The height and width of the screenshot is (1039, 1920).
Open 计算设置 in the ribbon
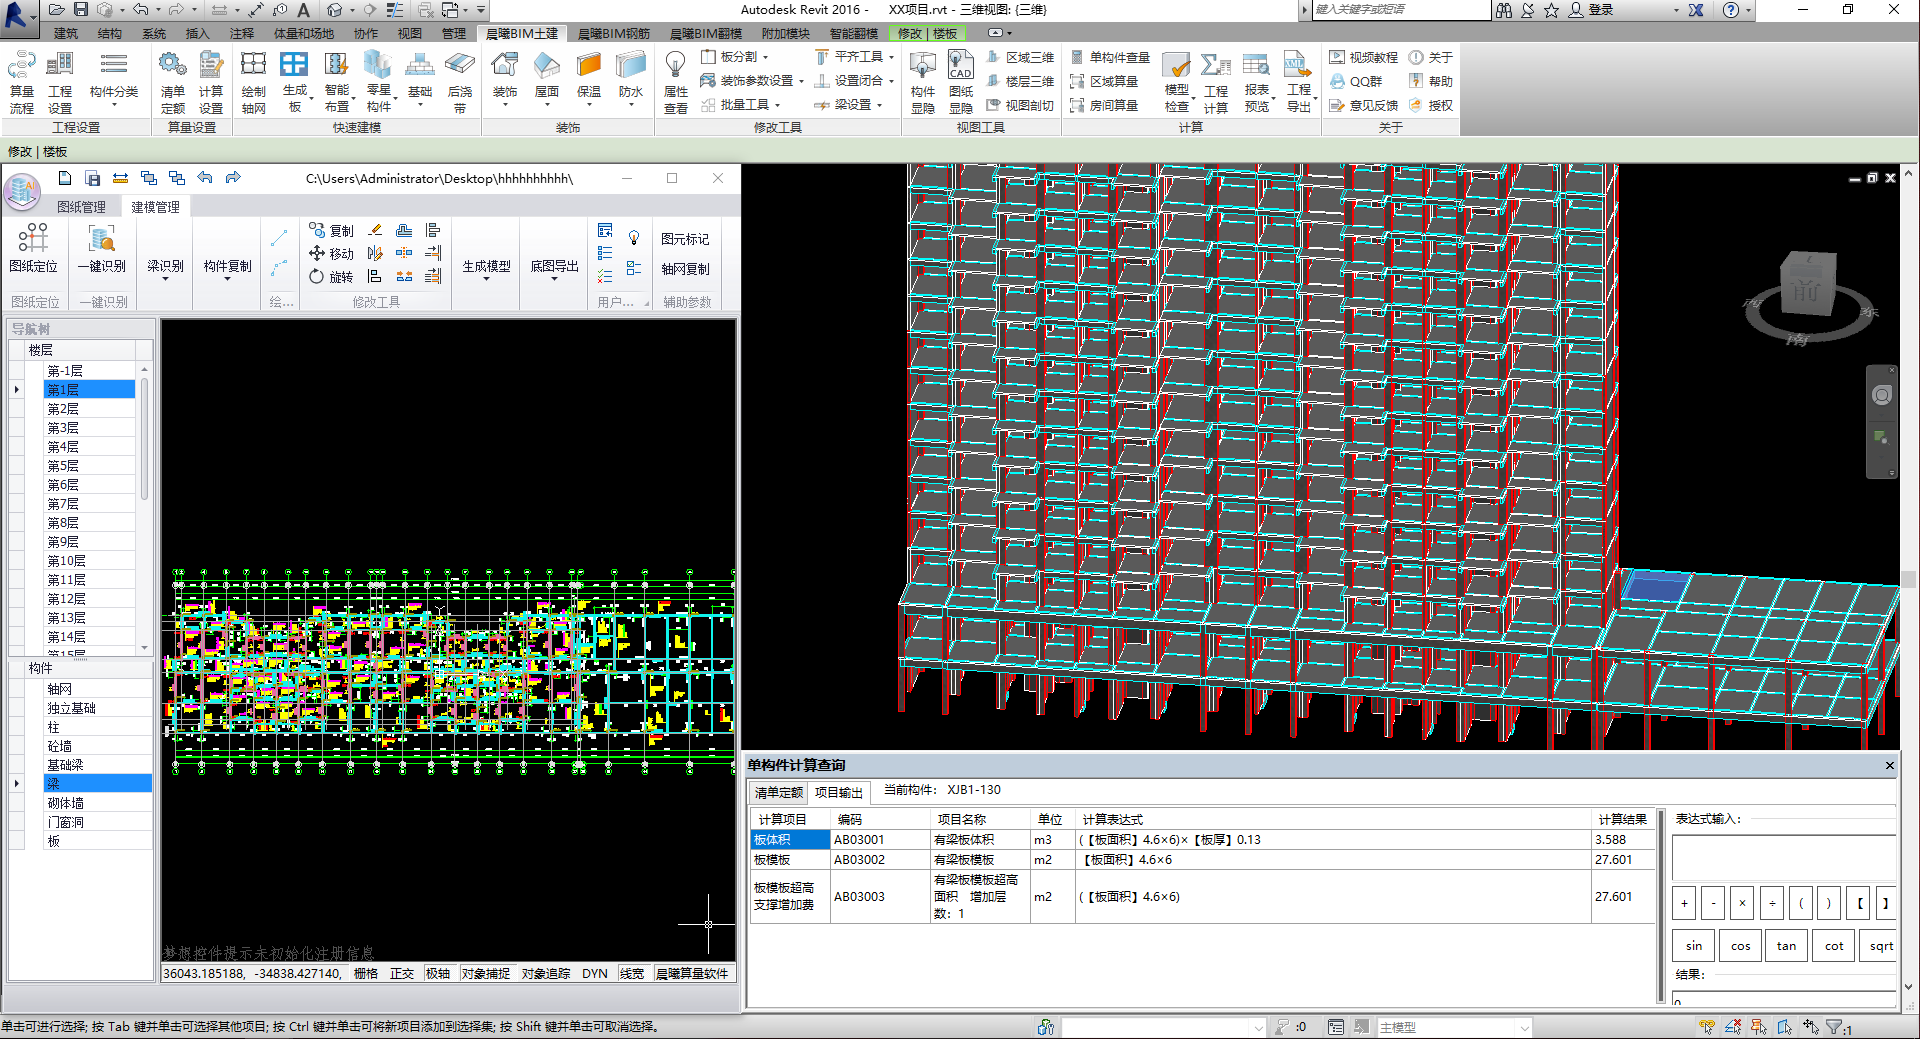pyautogui.click(x=211, y=82)
